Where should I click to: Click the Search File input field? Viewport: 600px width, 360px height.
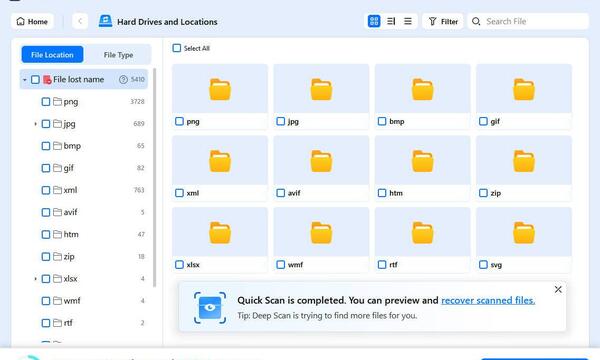(x=528, y=21)
